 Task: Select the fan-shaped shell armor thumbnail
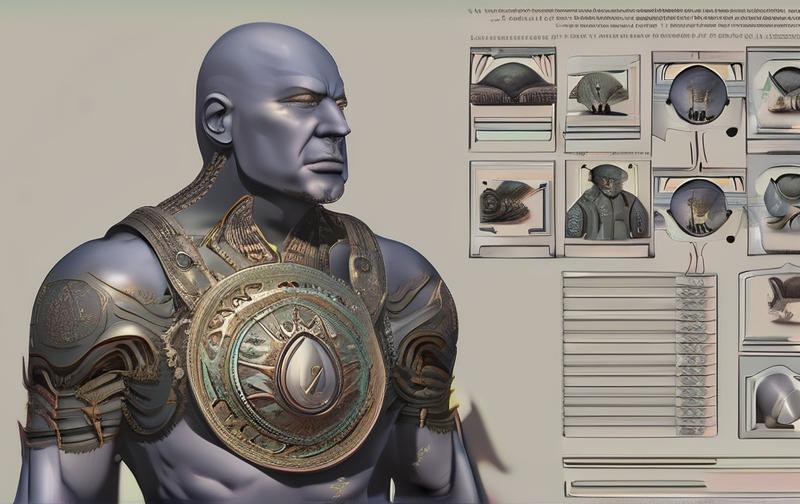point(603,95)
